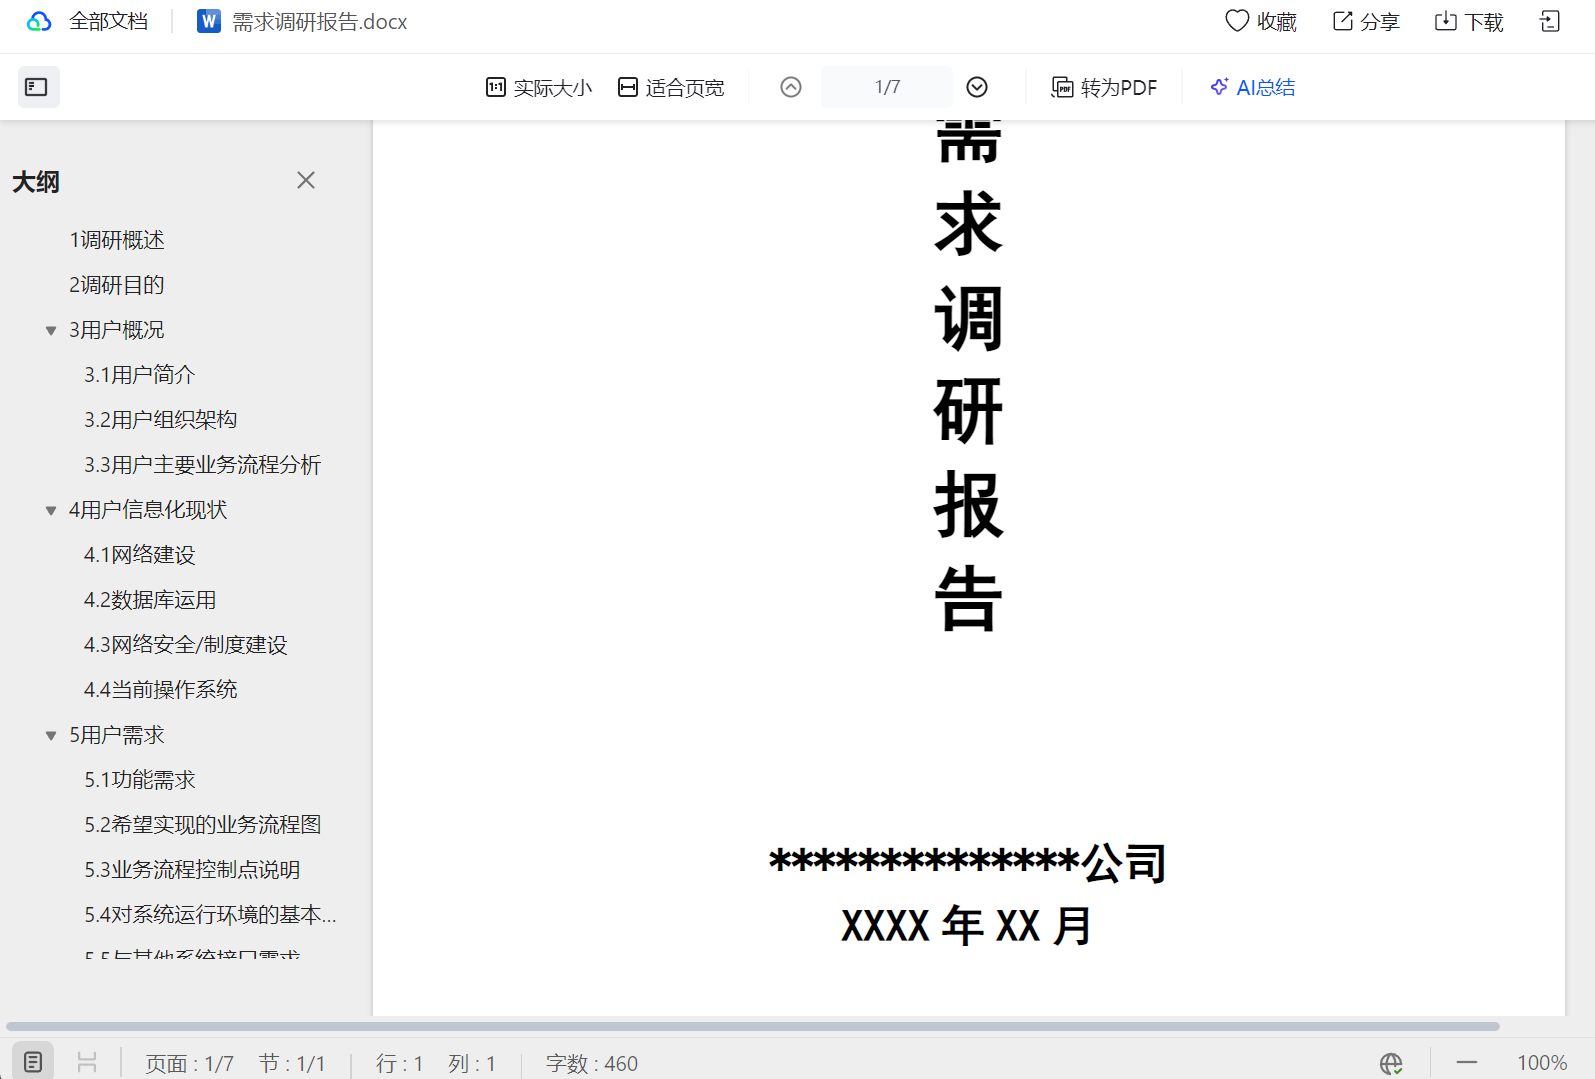Open 5.2希望实现的业务流程图 item
Viewport: 1595px width, 1079px height.
203,825
